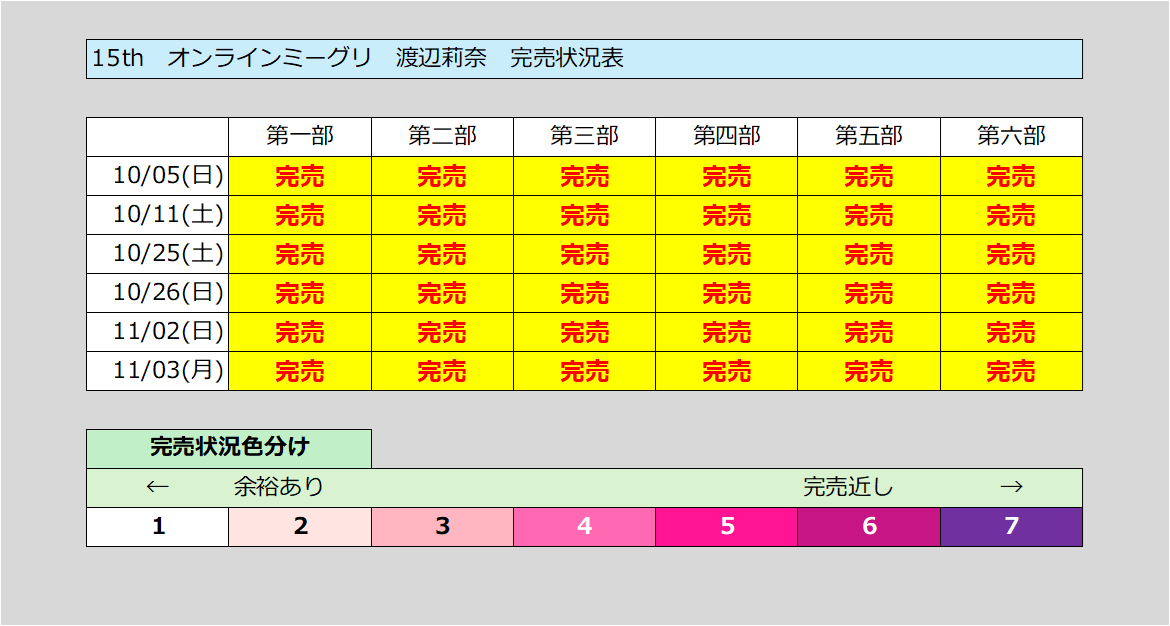This screenshot has width=1170, height=626.
Task: Select 完売 cell for 10/26(日) 第四部
Action: (x=727, y=292)
